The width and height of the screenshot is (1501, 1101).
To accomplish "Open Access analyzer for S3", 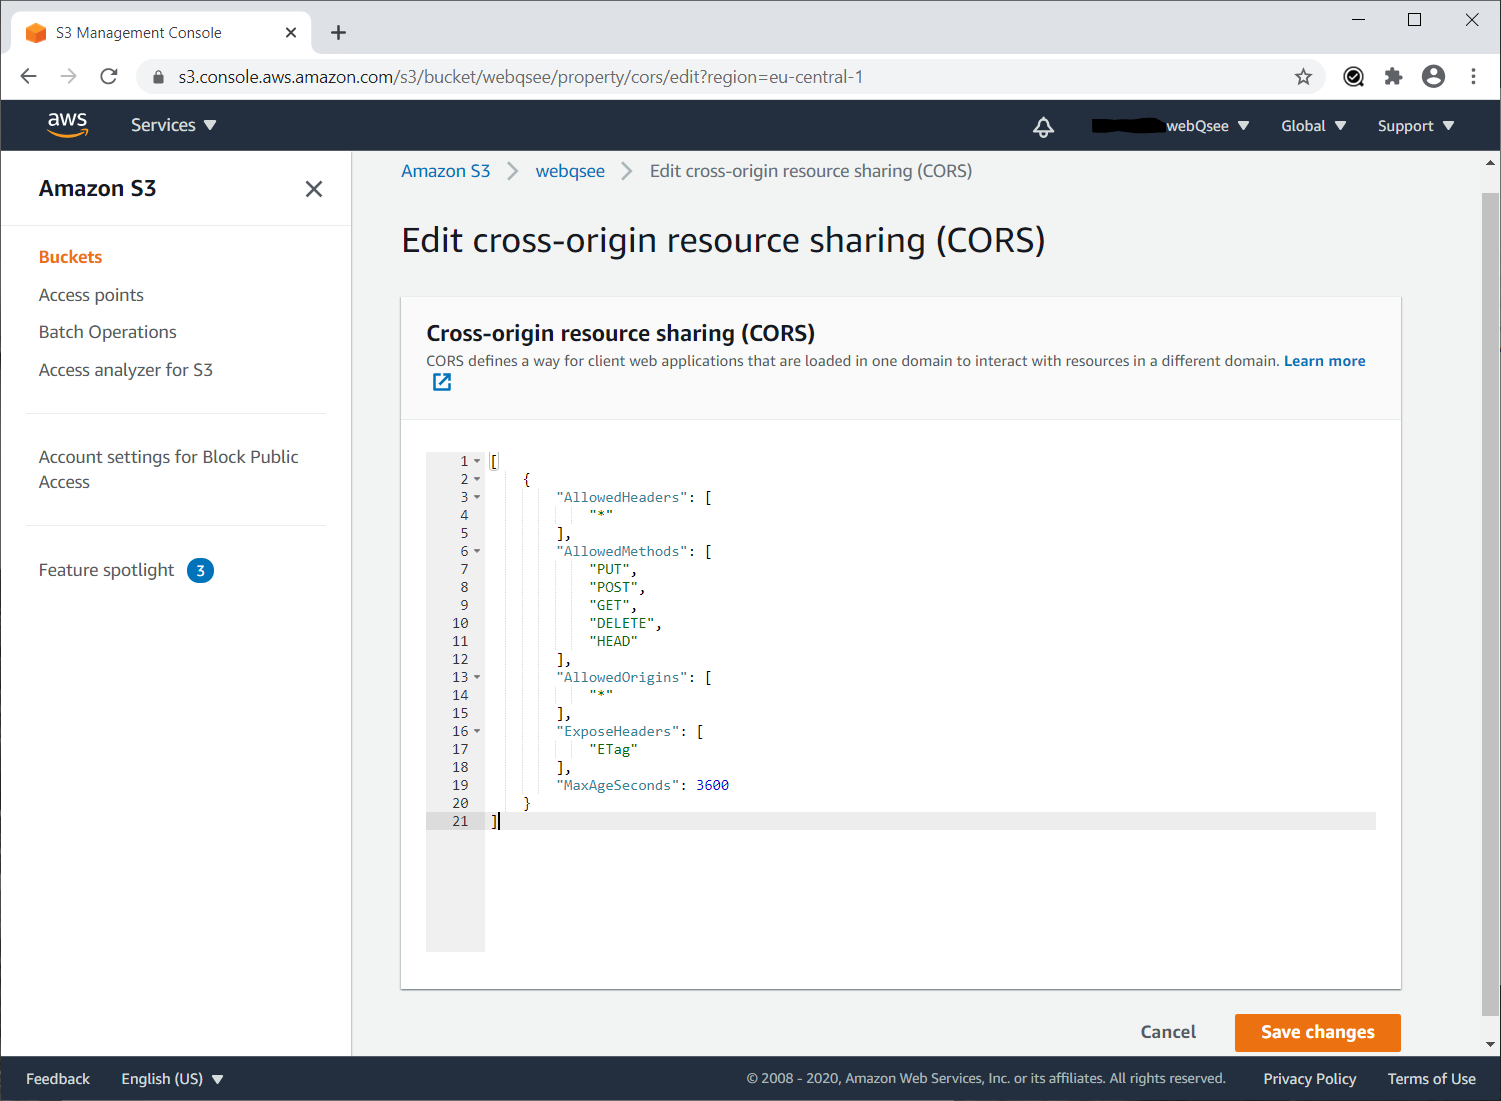I will pos(125,370).
